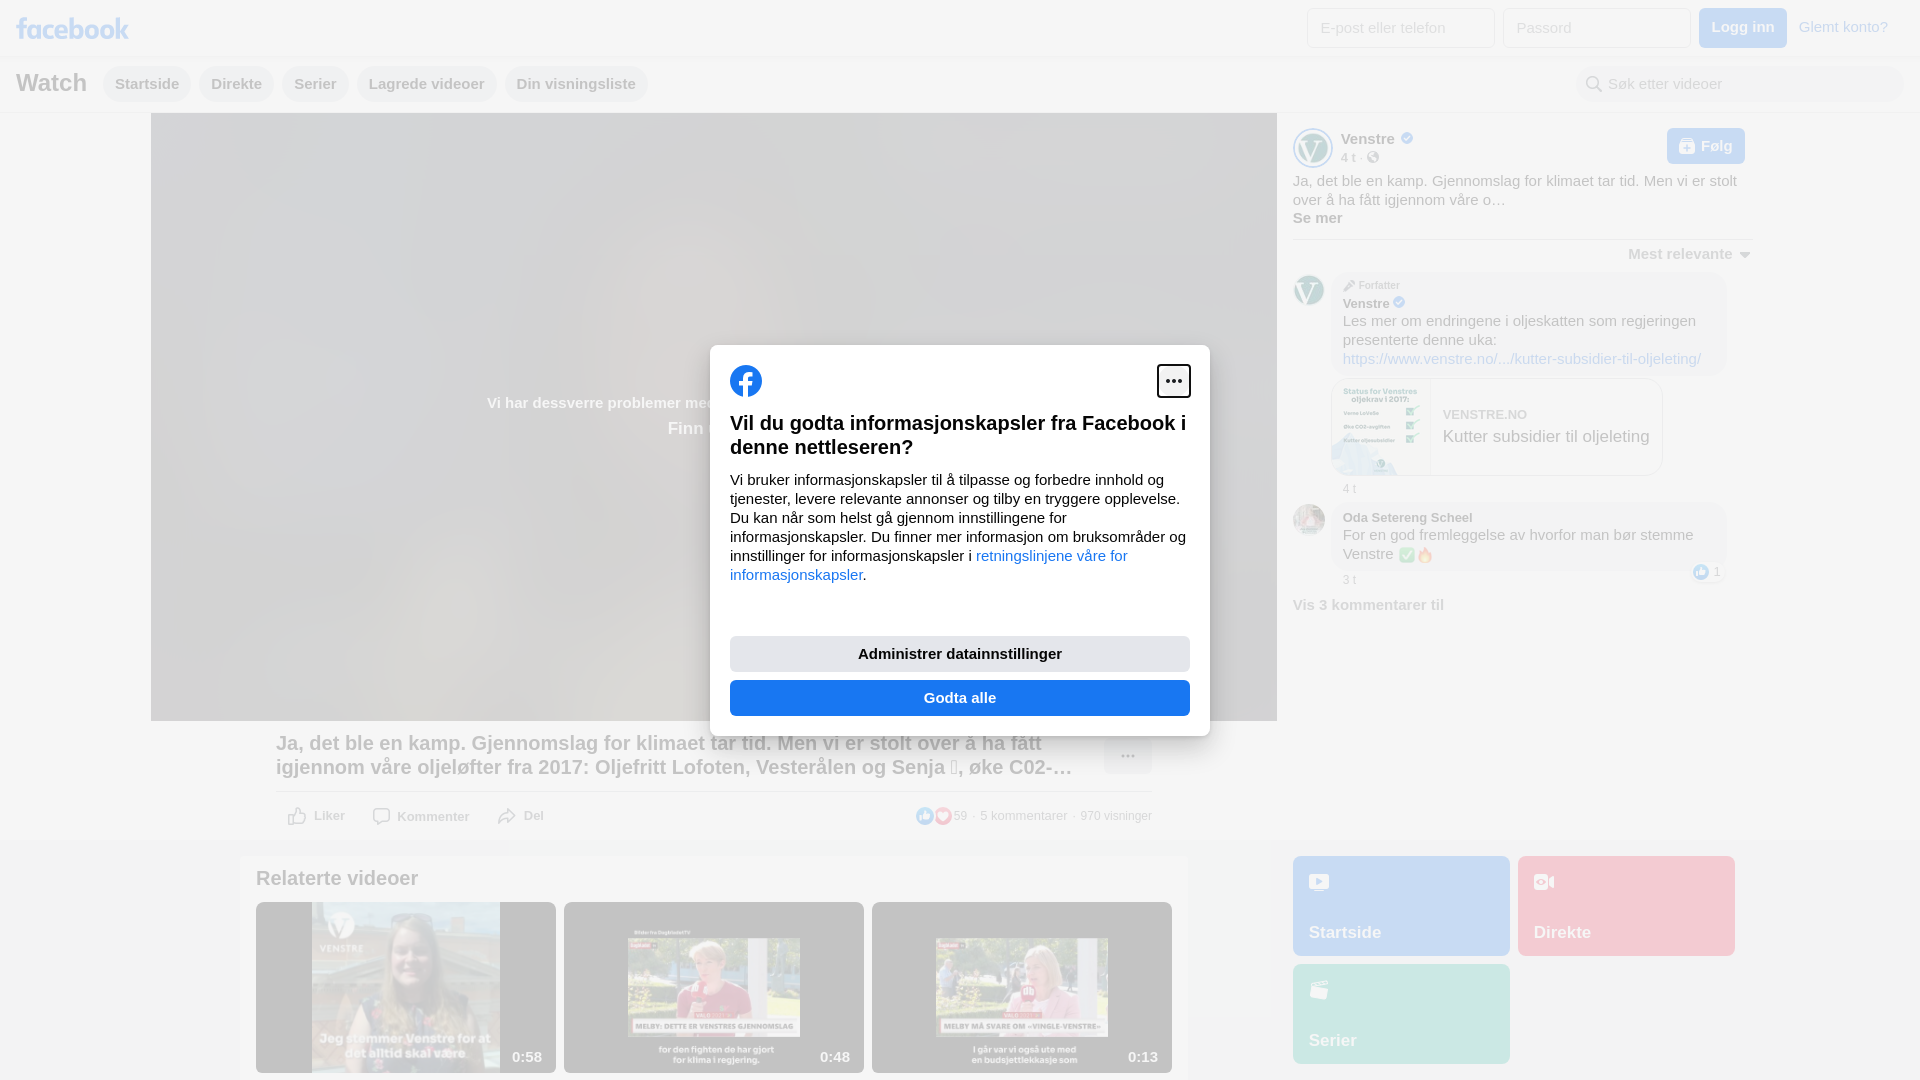Click 970 visninger text

(1115, 816)
